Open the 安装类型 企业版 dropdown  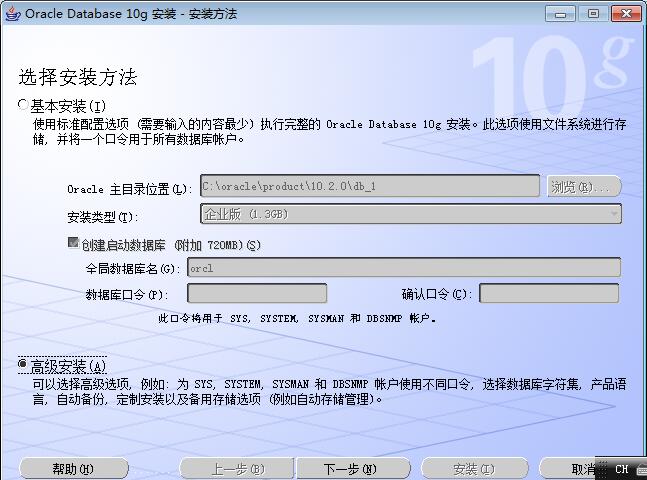[x=411, y=214]
